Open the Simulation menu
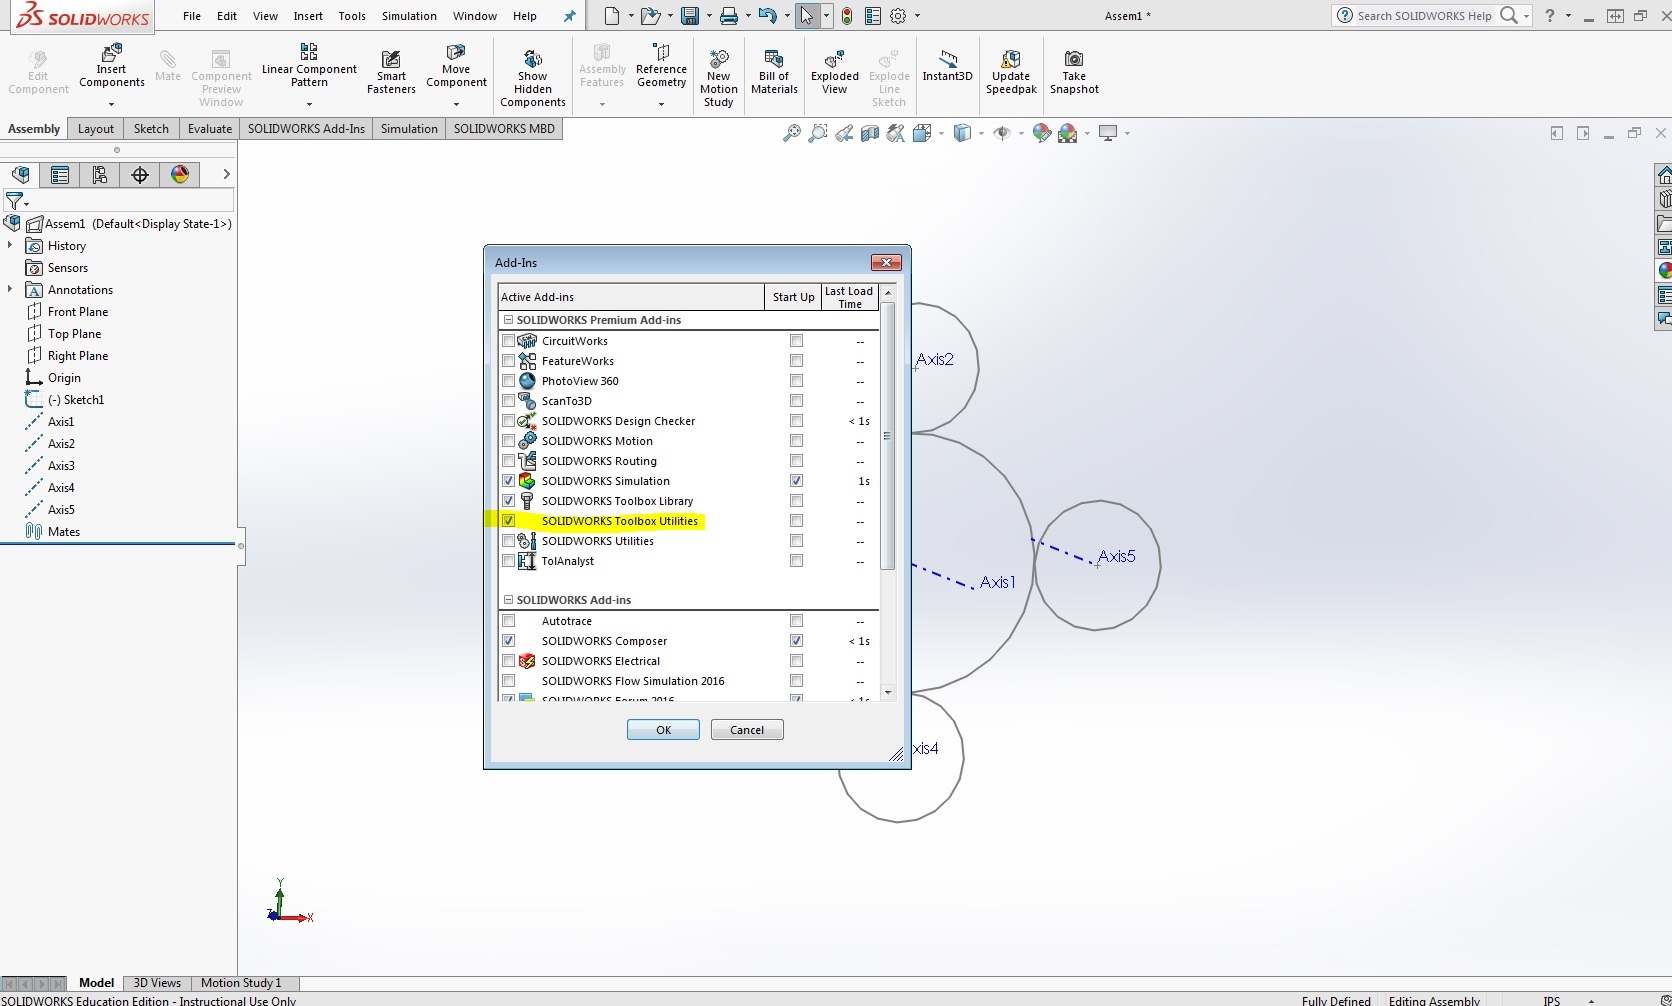The image size is (1672, 1006). pos(409,16)
